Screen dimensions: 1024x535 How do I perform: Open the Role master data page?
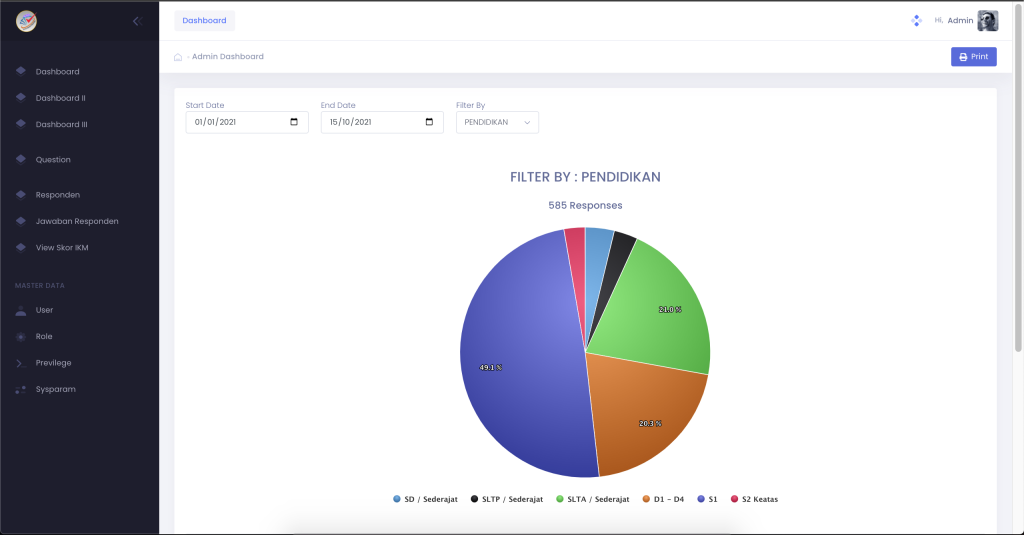44,336
